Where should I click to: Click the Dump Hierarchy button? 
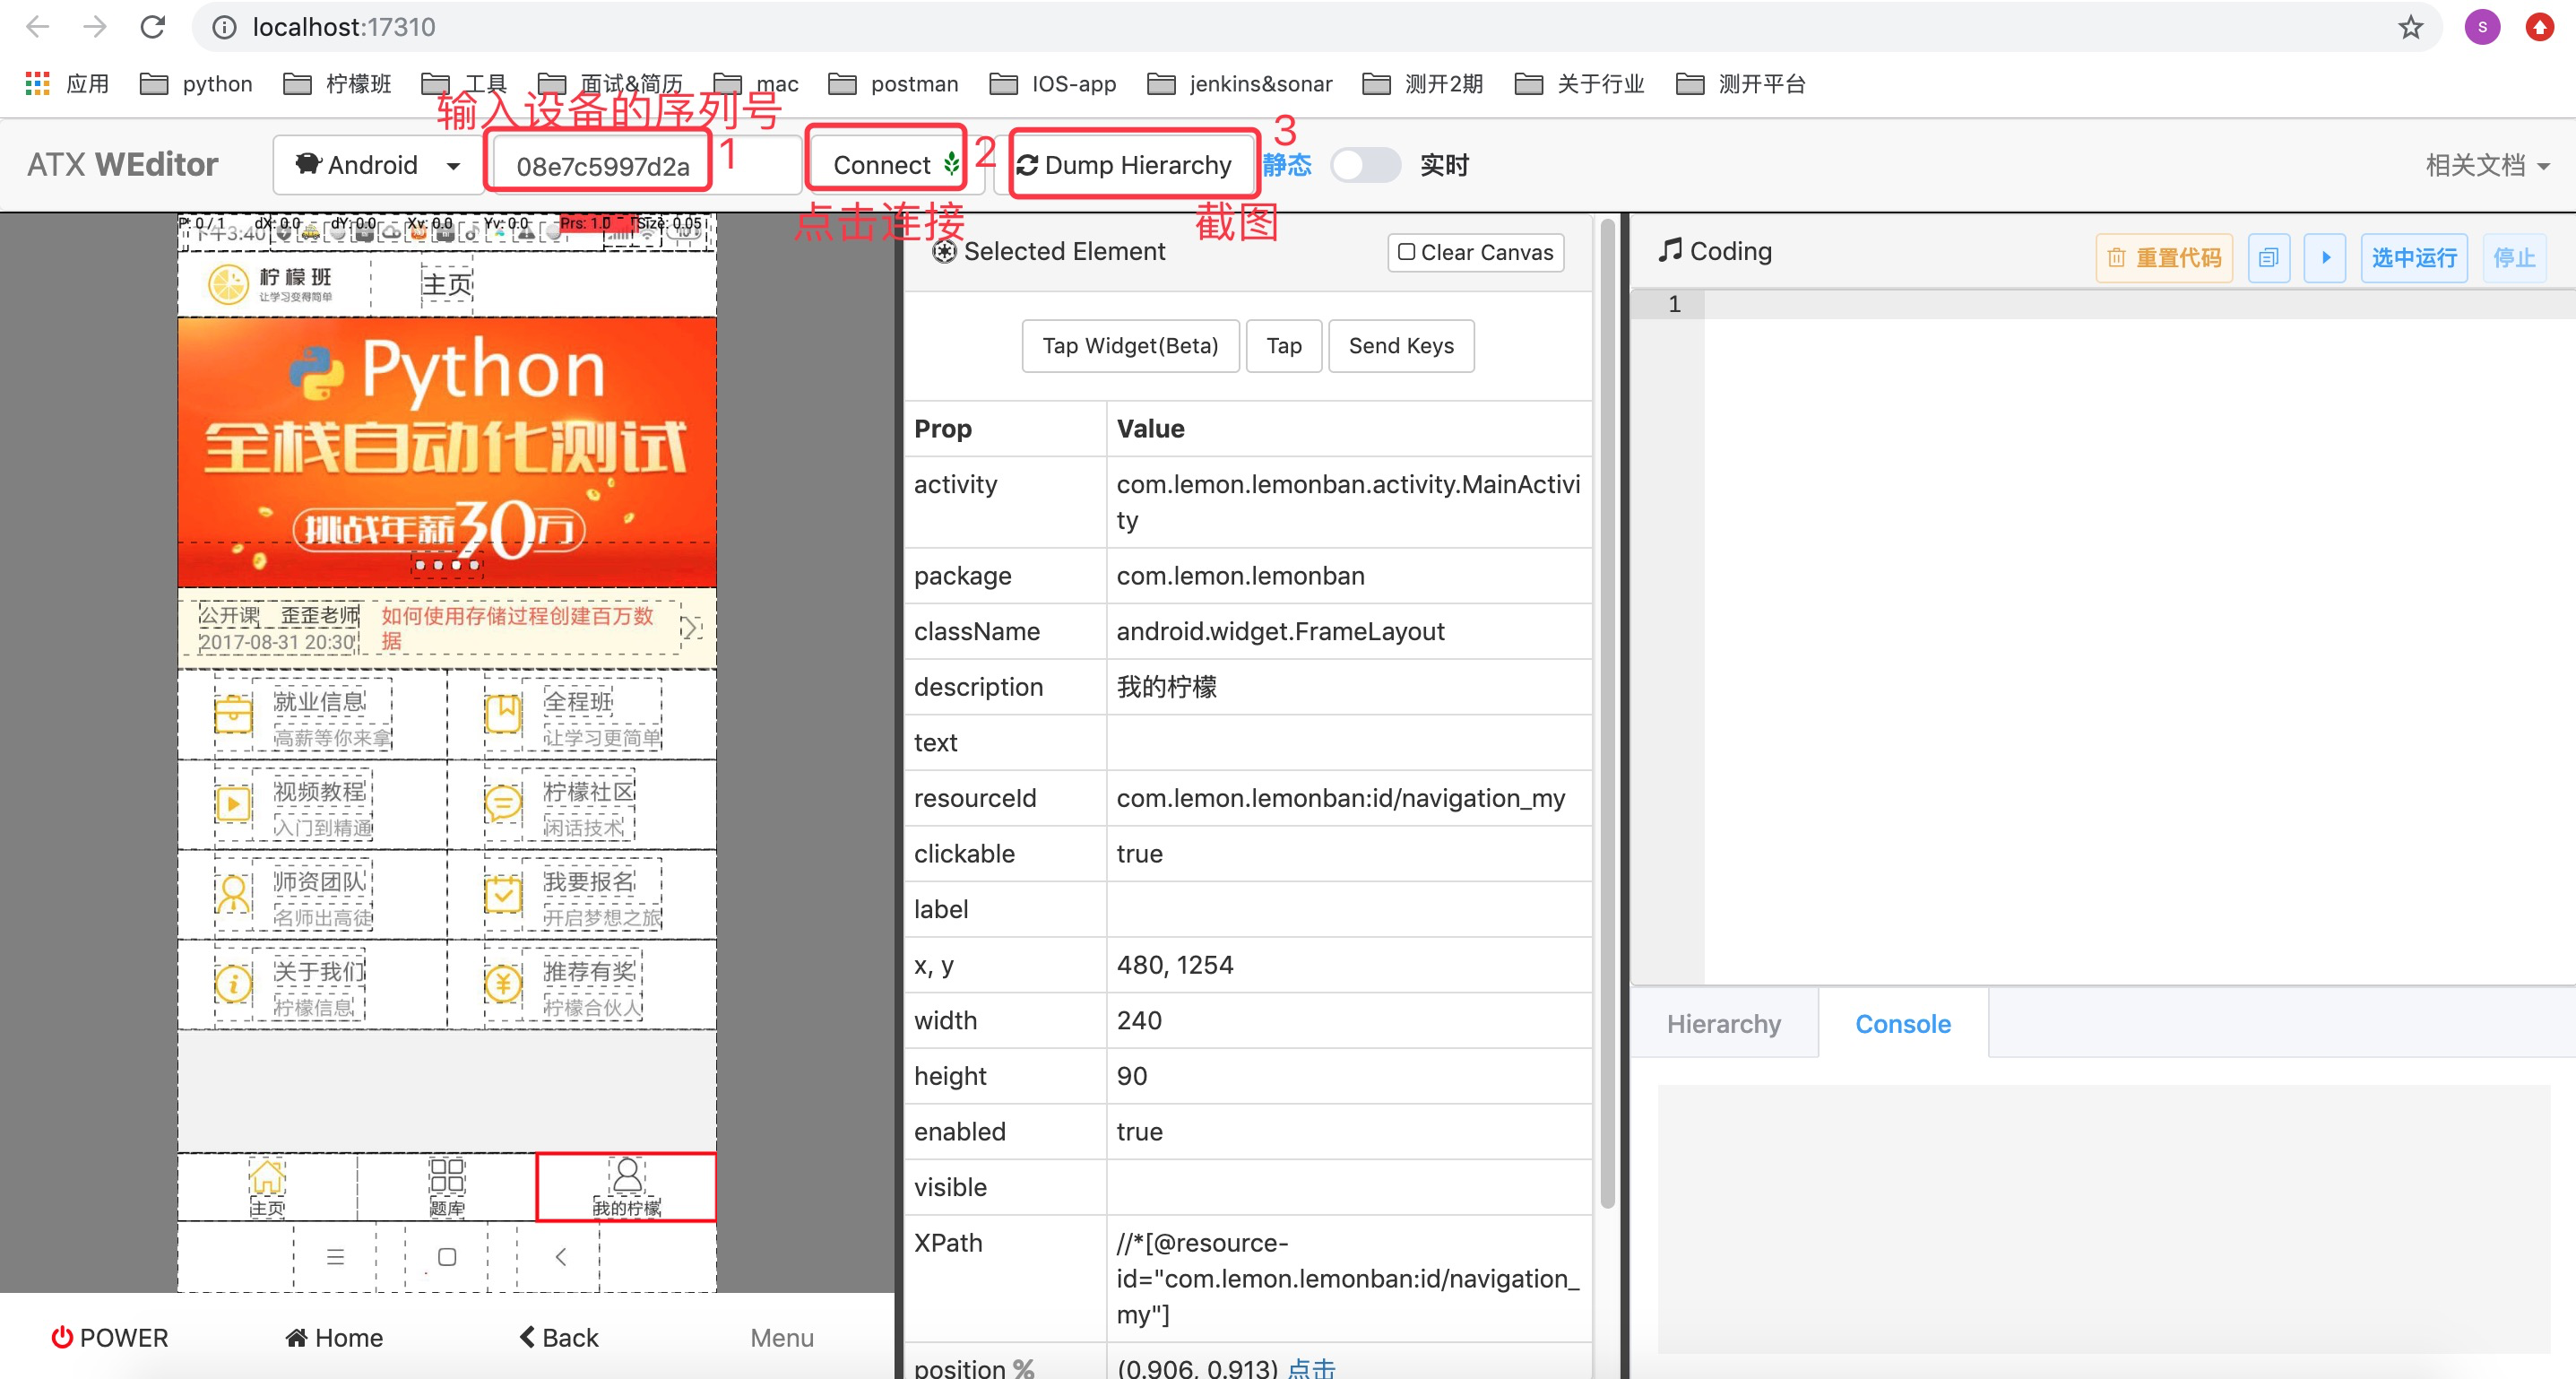[x=1125, y=165]
